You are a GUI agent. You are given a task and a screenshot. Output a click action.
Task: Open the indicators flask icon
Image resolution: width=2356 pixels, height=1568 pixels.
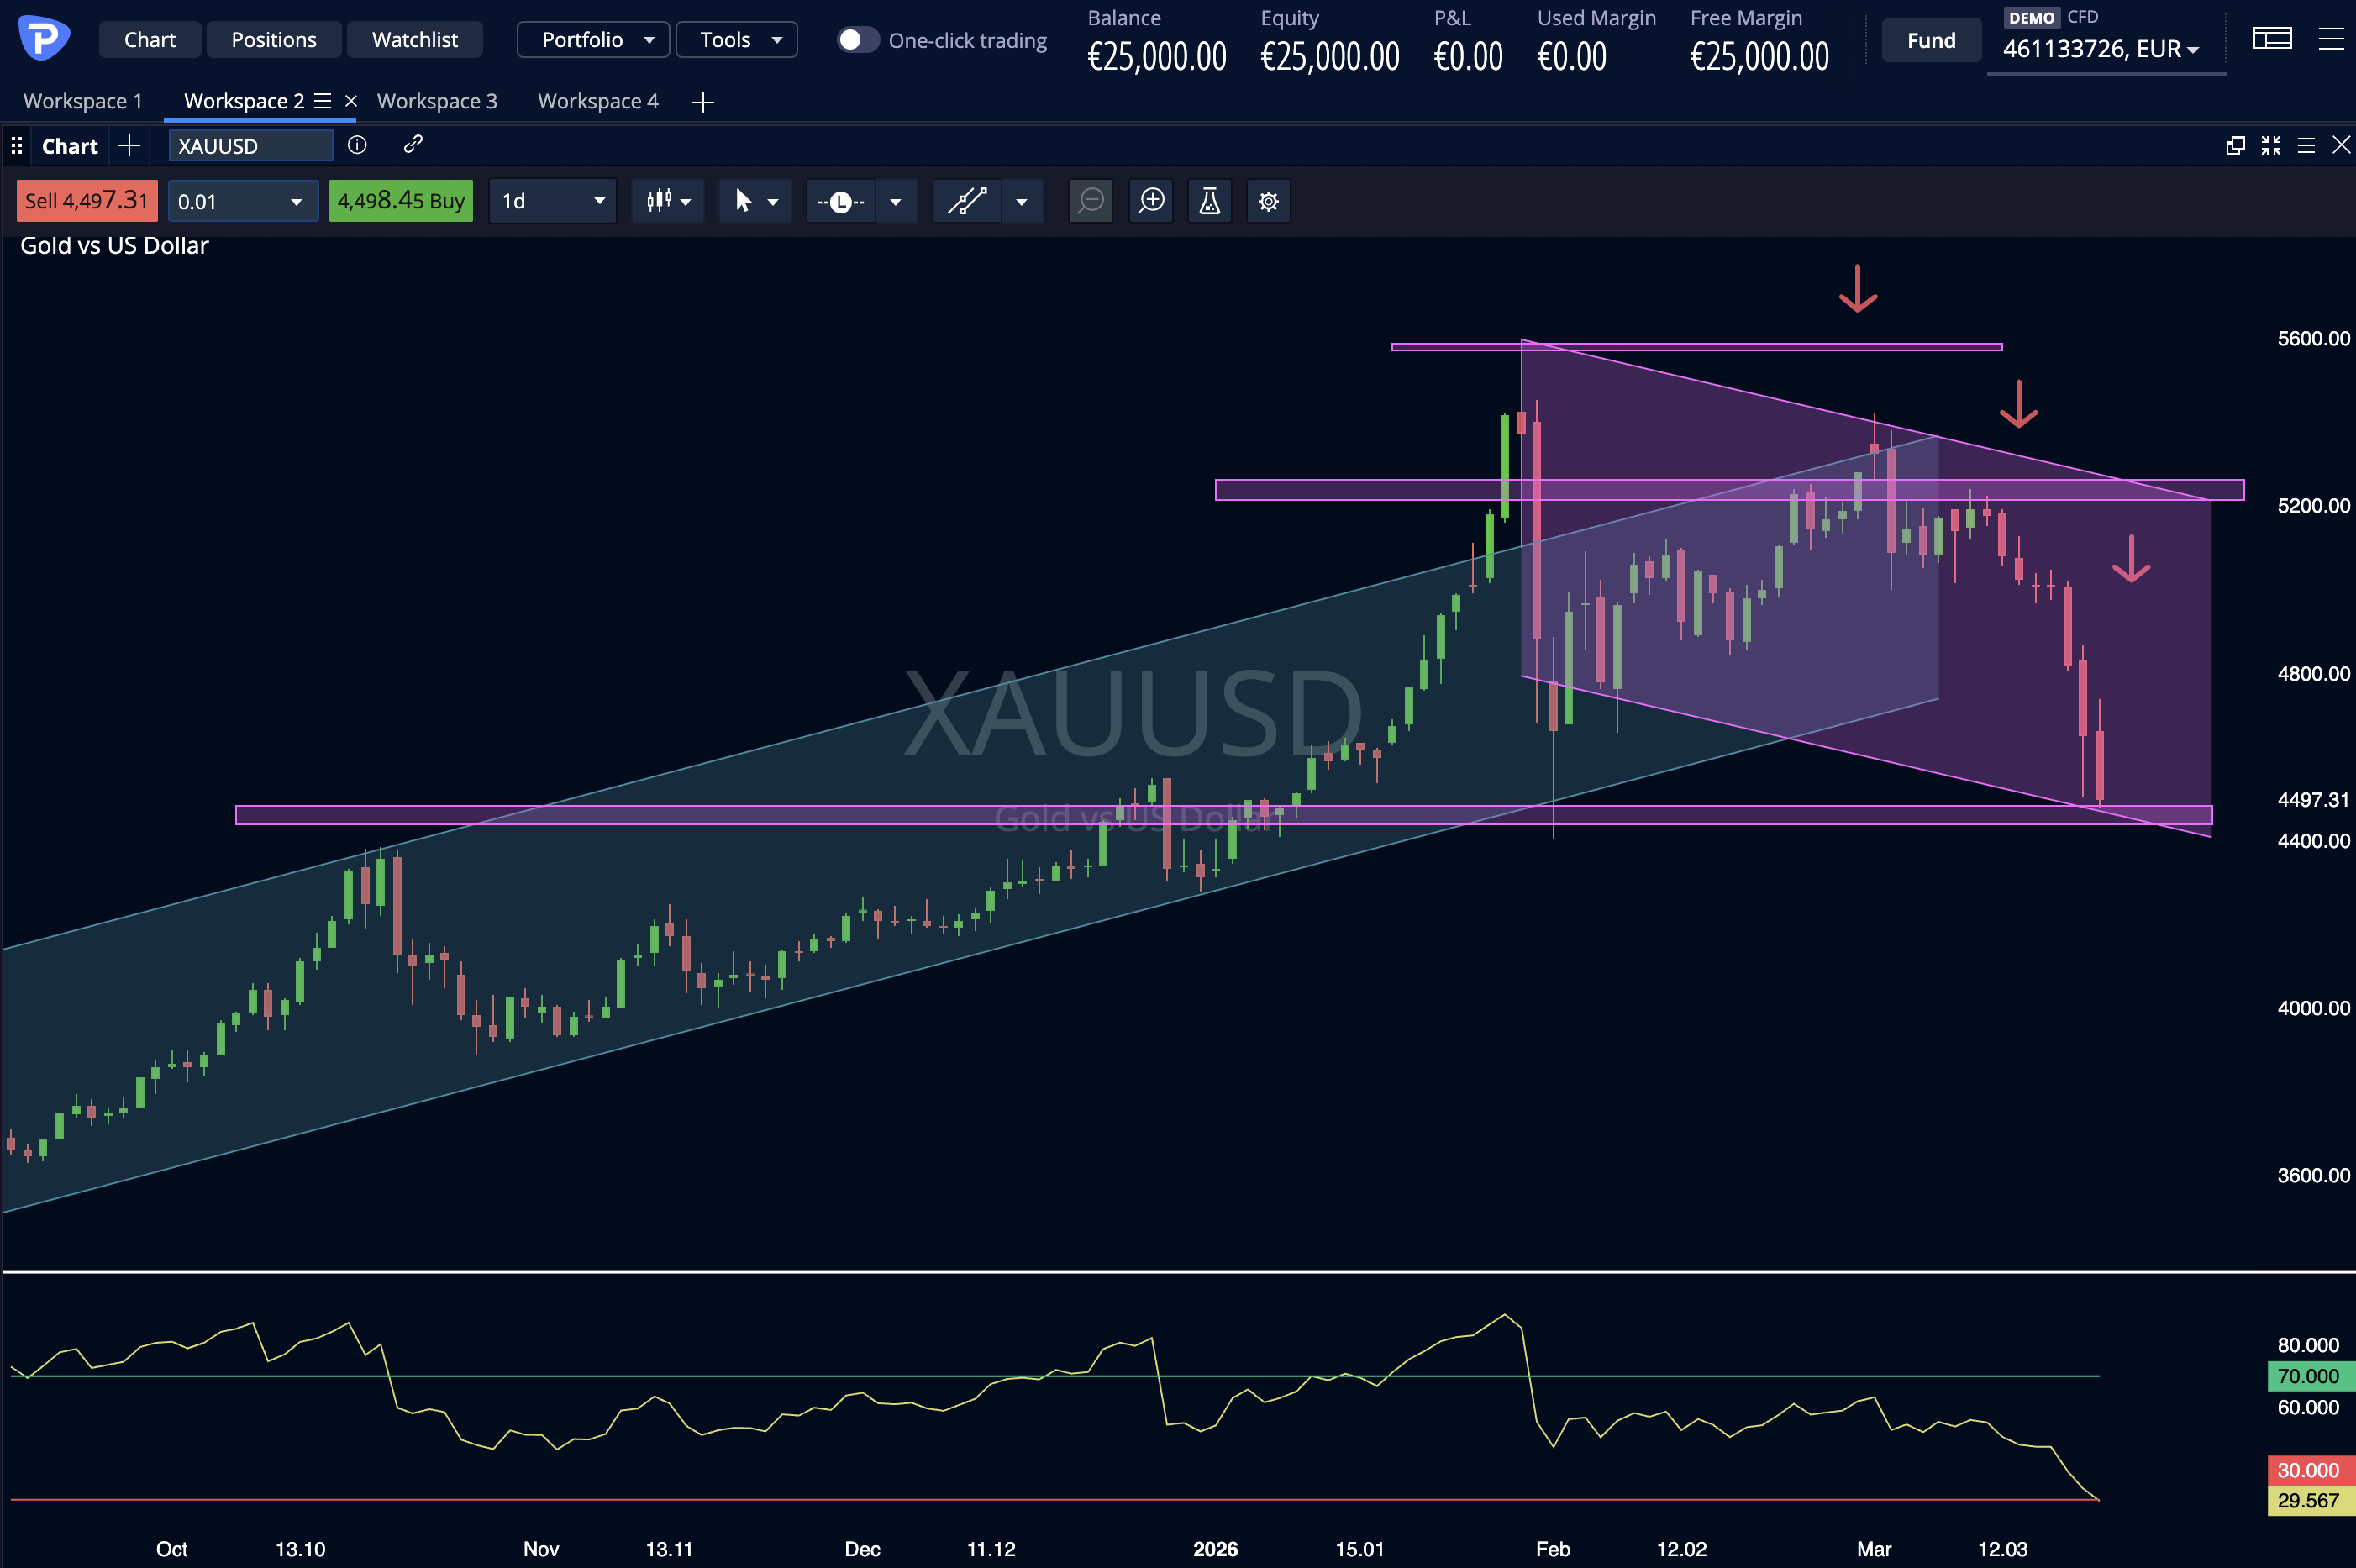point(1209,201)
